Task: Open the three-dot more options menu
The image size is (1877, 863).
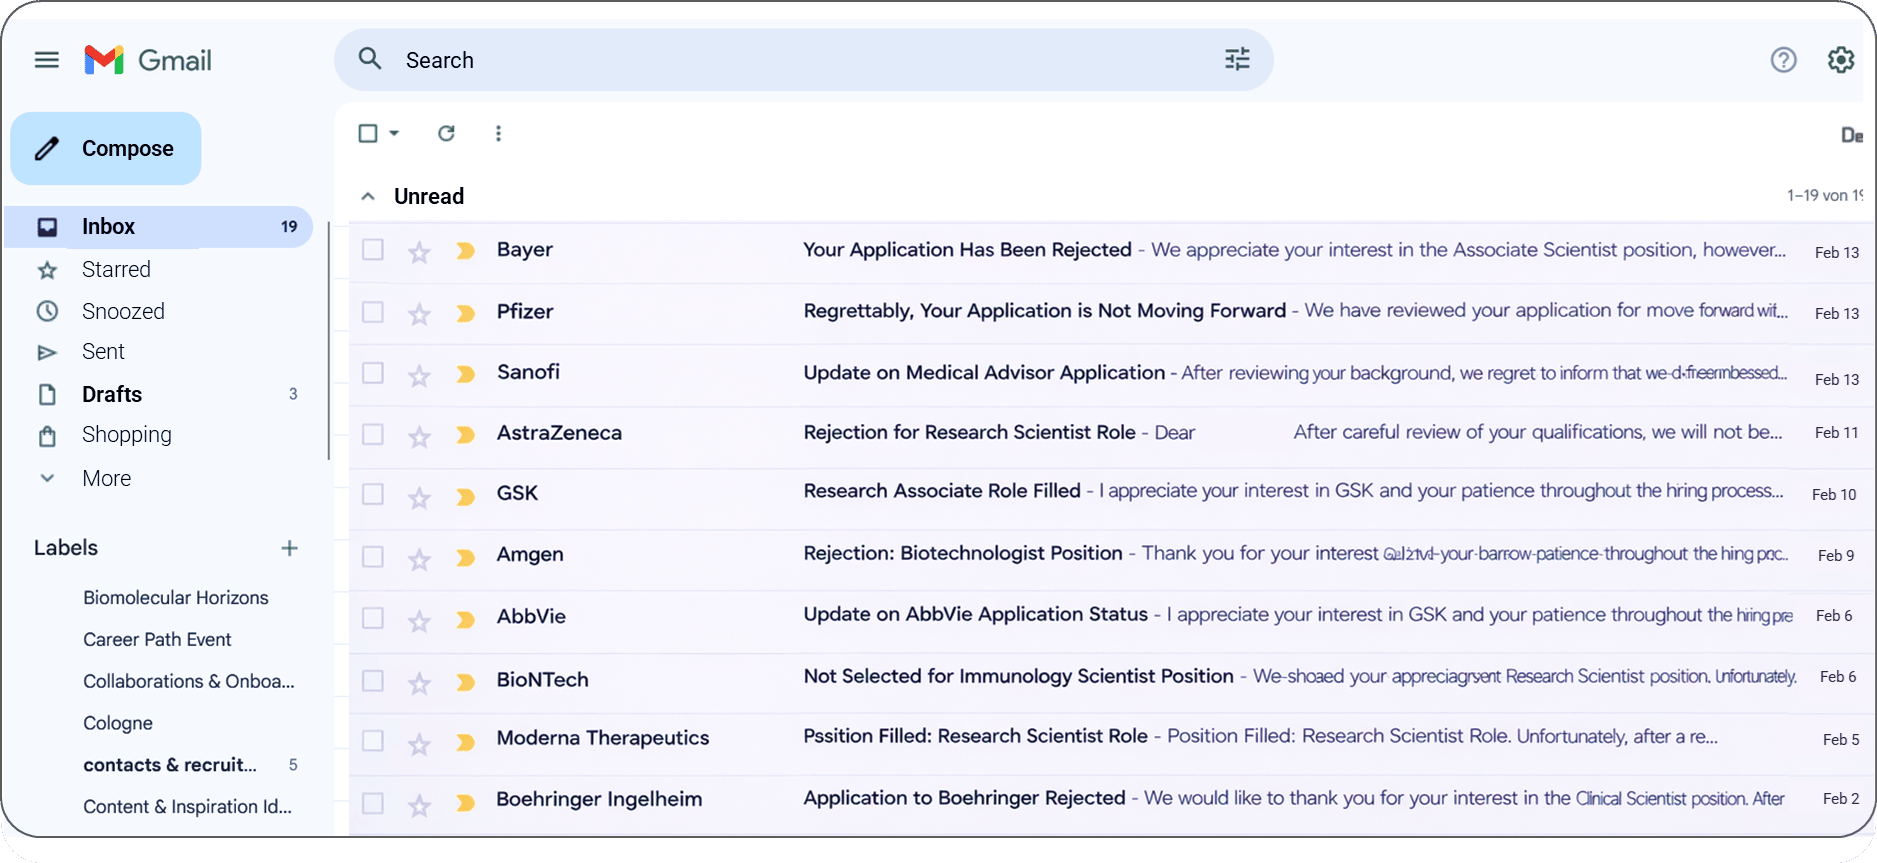Action: [x=498, y=133]
